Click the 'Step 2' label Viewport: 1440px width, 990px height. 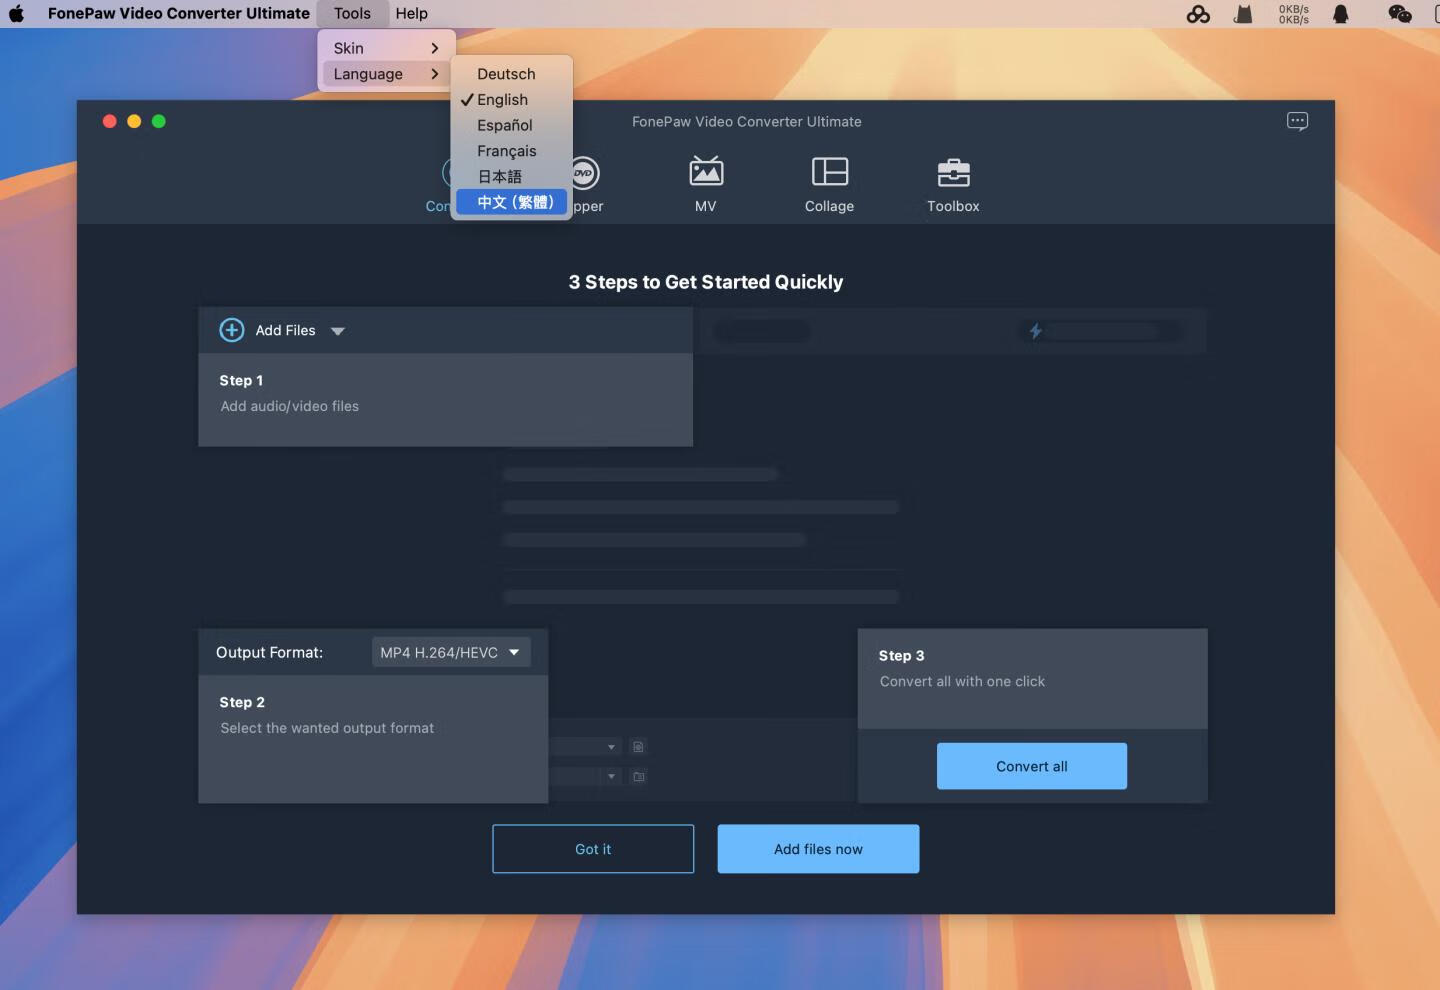(x=242, y=702)
